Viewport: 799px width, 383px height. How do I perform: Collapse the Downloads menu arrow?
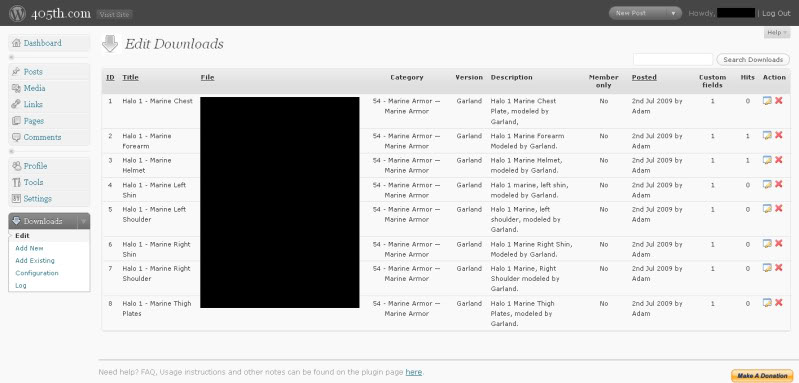(x=83, y=221)
